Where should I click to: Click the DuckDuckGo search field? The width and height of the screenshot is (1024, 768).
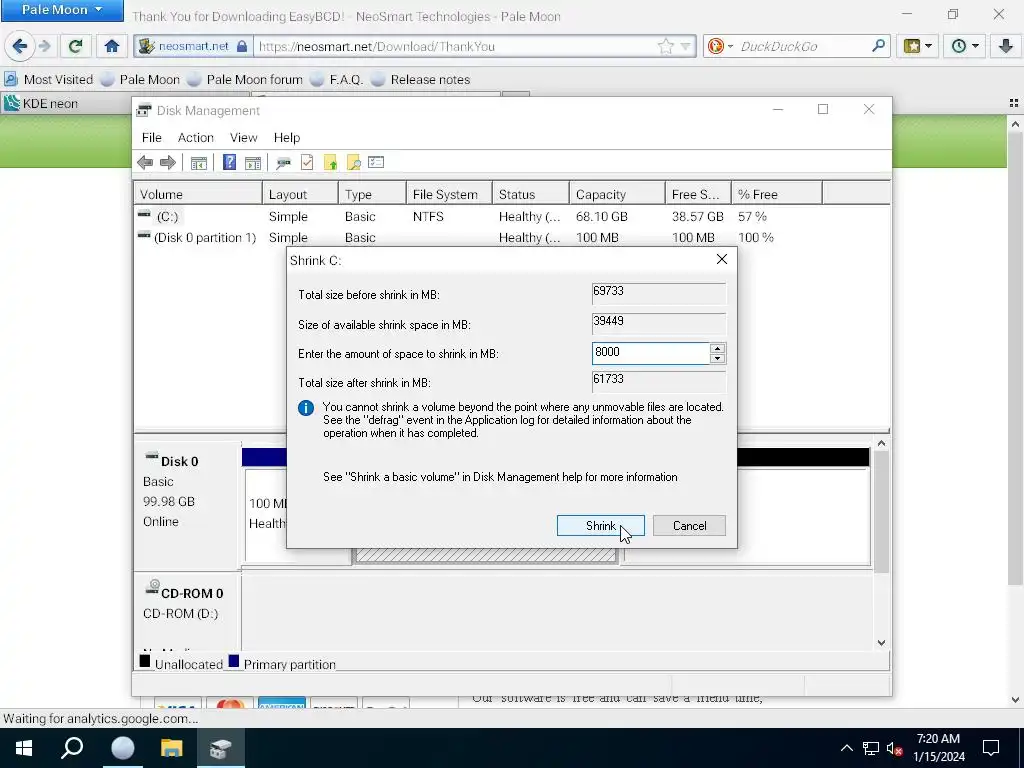tap(804, 46)
